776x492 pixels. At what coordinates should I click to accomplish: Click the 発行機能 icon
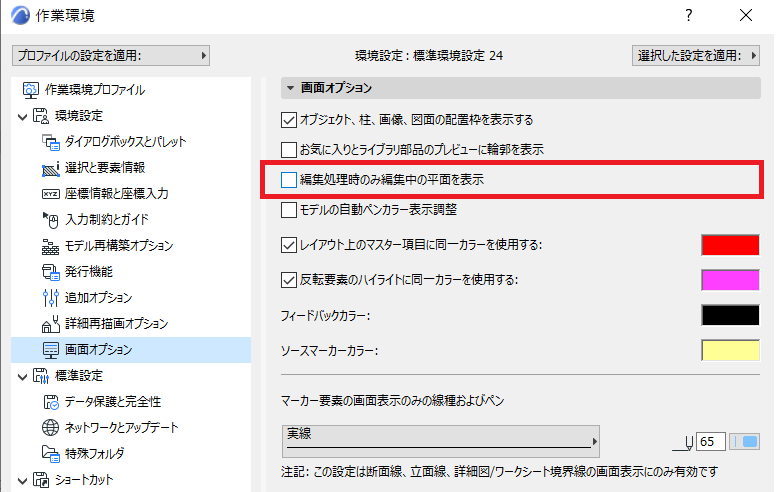50,272
